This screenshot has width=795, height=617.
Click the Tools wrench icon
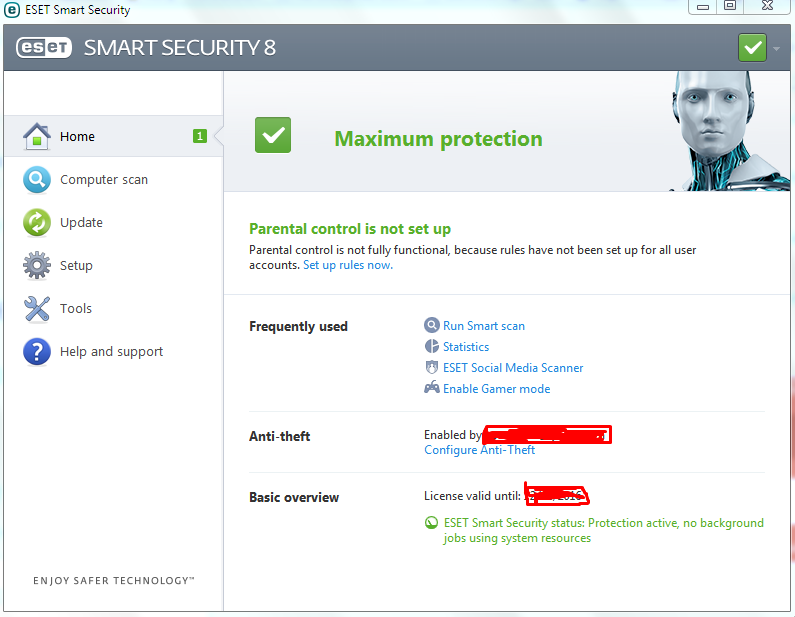tap(37, 309)
